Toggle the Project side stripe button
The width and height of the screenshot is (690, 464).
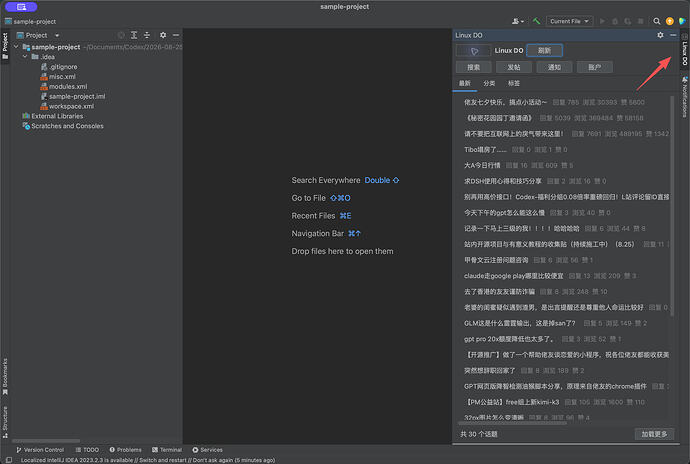(5, 46)
